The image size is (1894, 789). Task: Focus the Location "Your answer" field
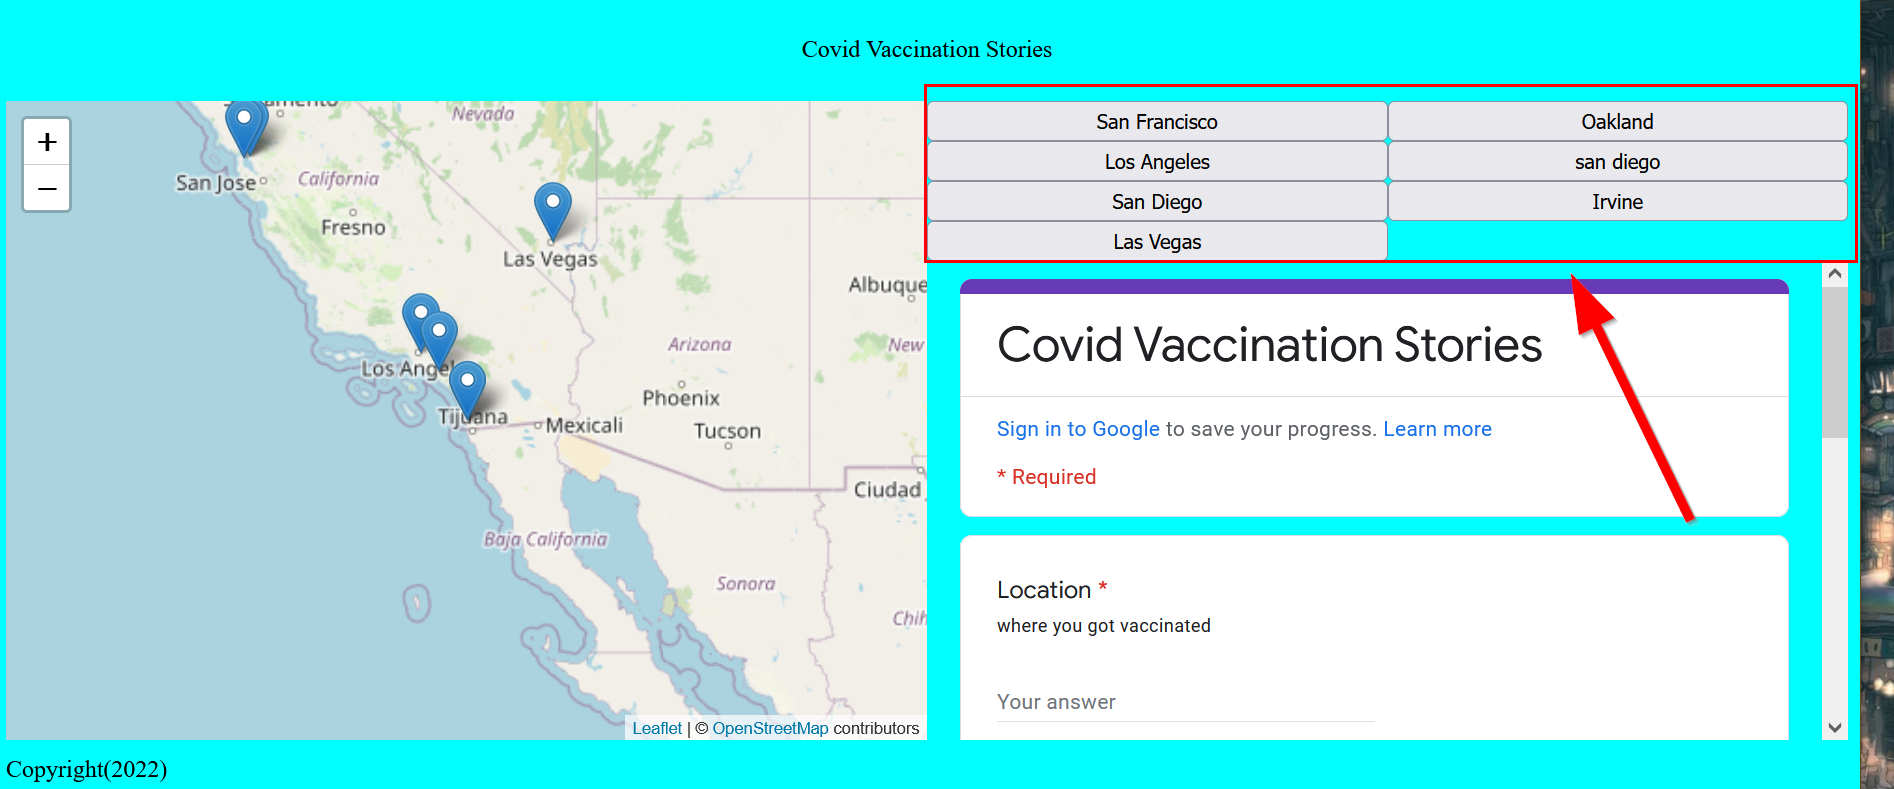click(x=1185, y=702)
